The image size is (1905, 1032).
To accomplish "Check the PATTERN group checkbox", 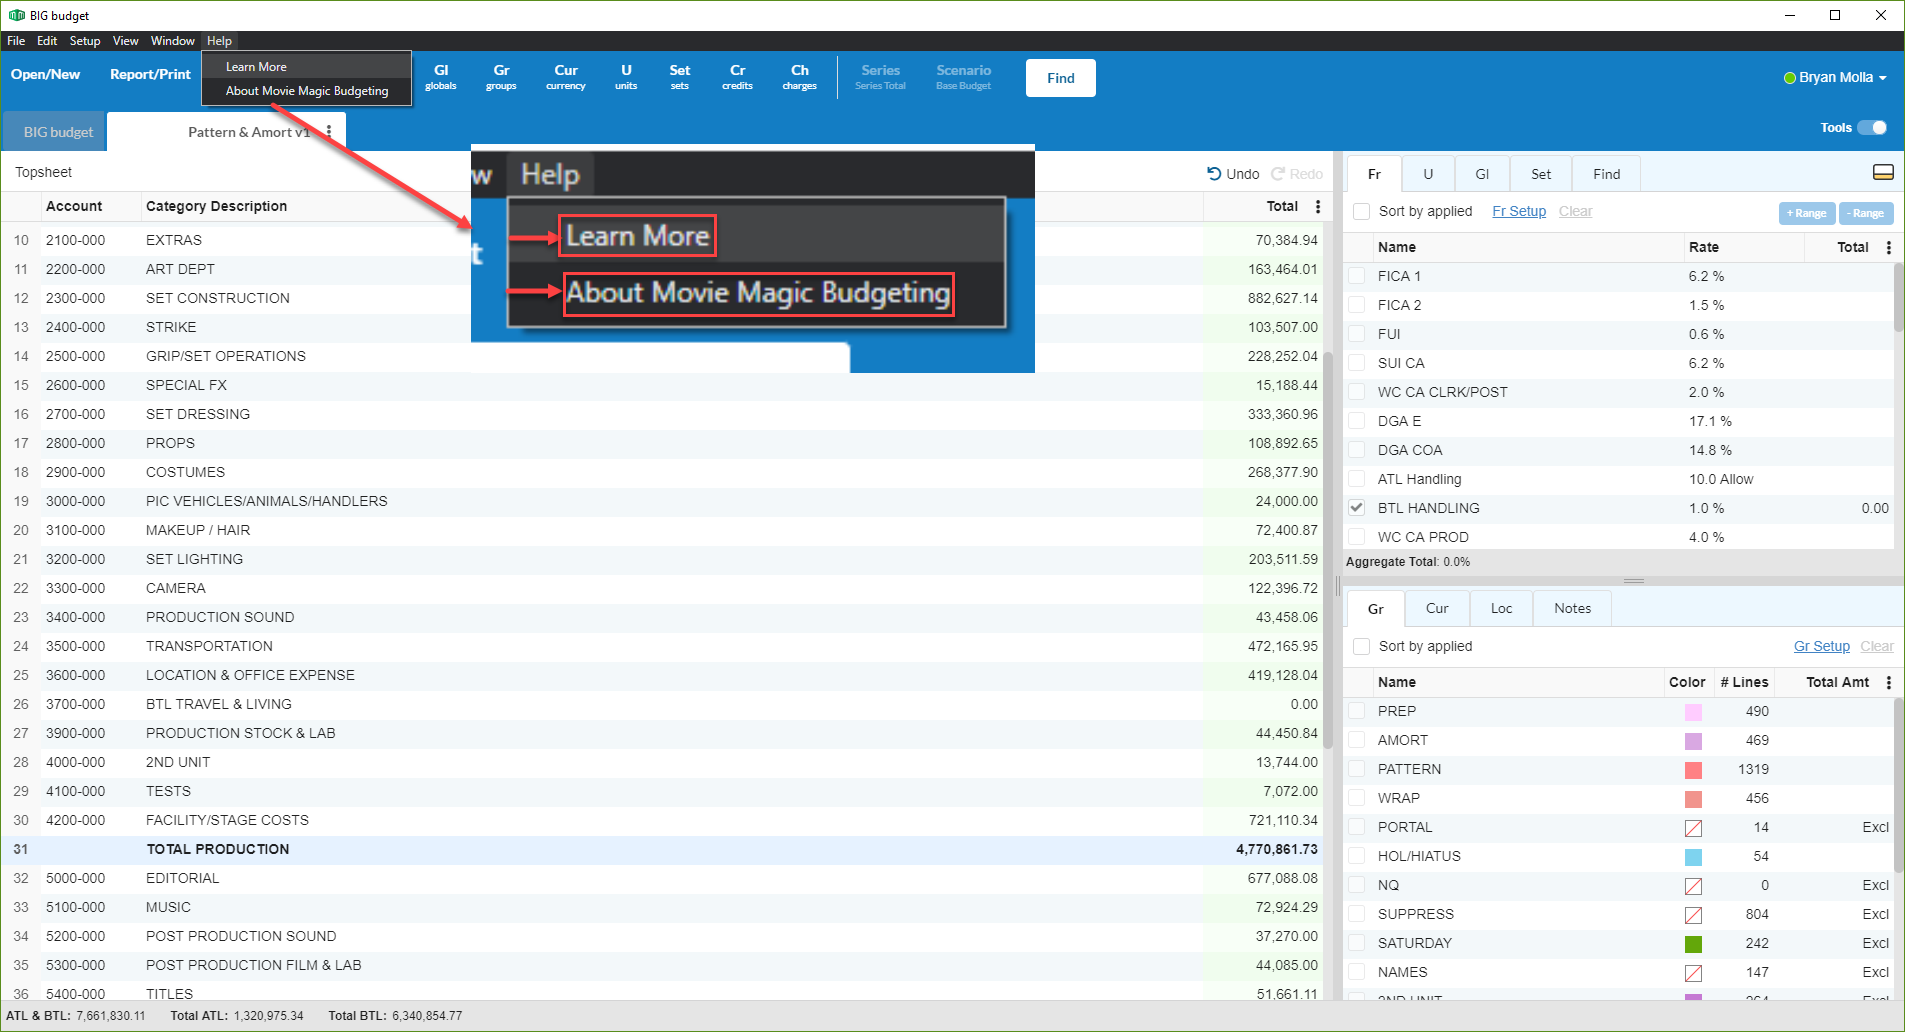I will (1357, 769).
